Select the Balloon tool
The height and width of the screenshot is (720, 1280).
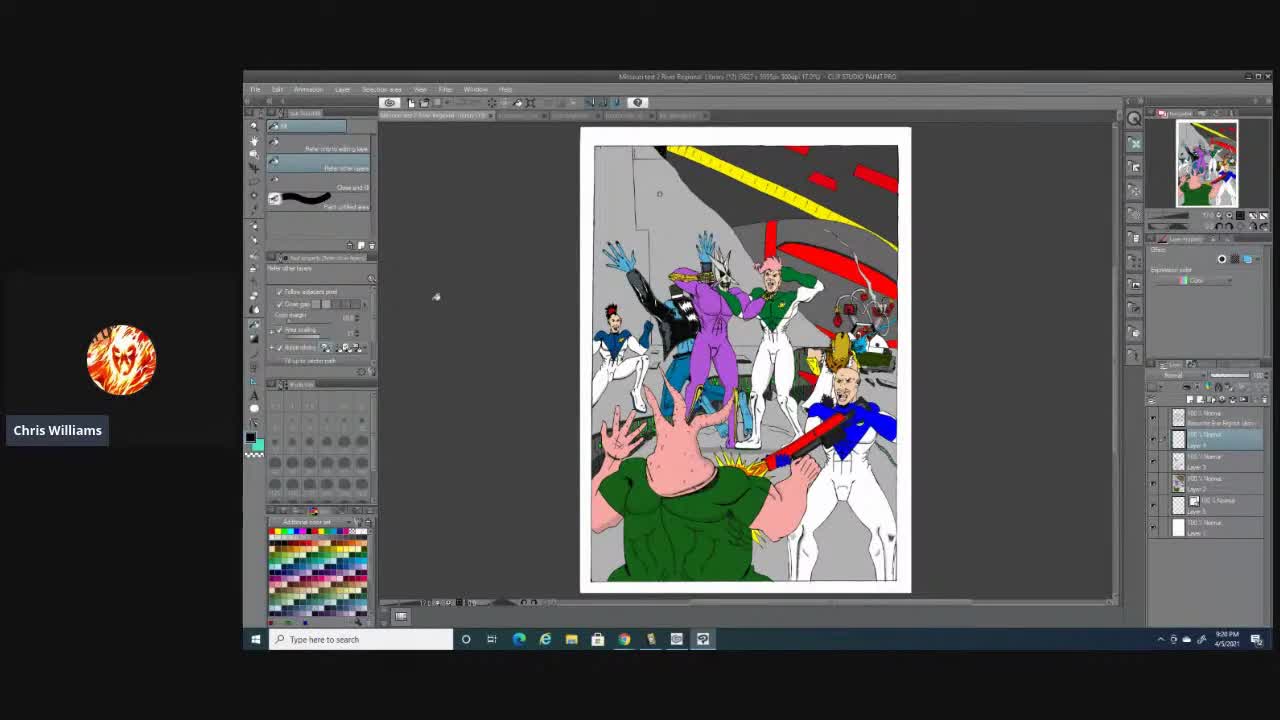point(254,408)
